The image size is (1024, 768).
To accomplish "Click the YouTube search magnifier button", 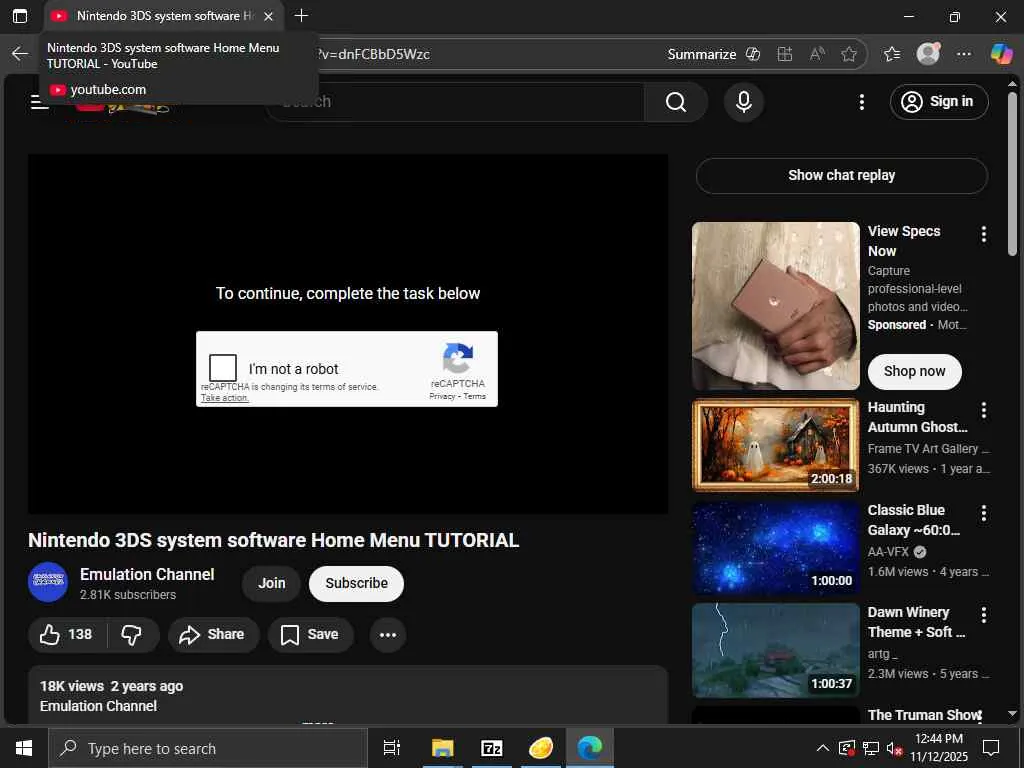I will click(x=676, y=102).
